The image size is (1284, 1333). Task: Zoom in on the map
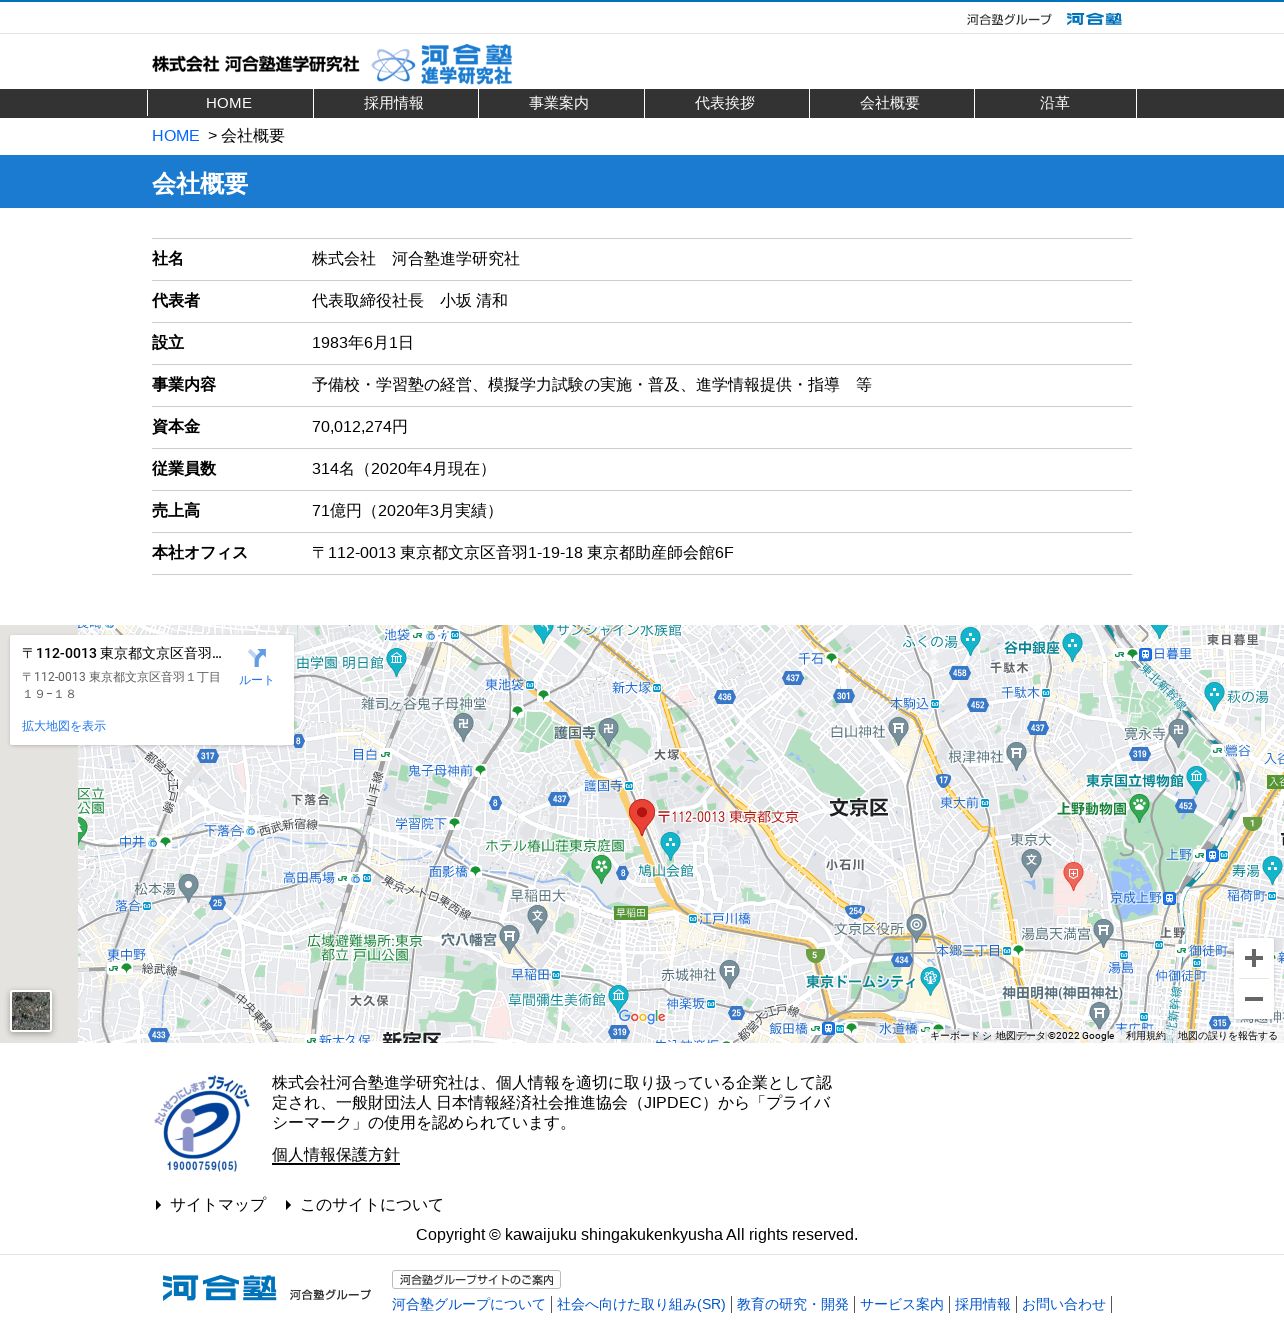[1253, 958]
